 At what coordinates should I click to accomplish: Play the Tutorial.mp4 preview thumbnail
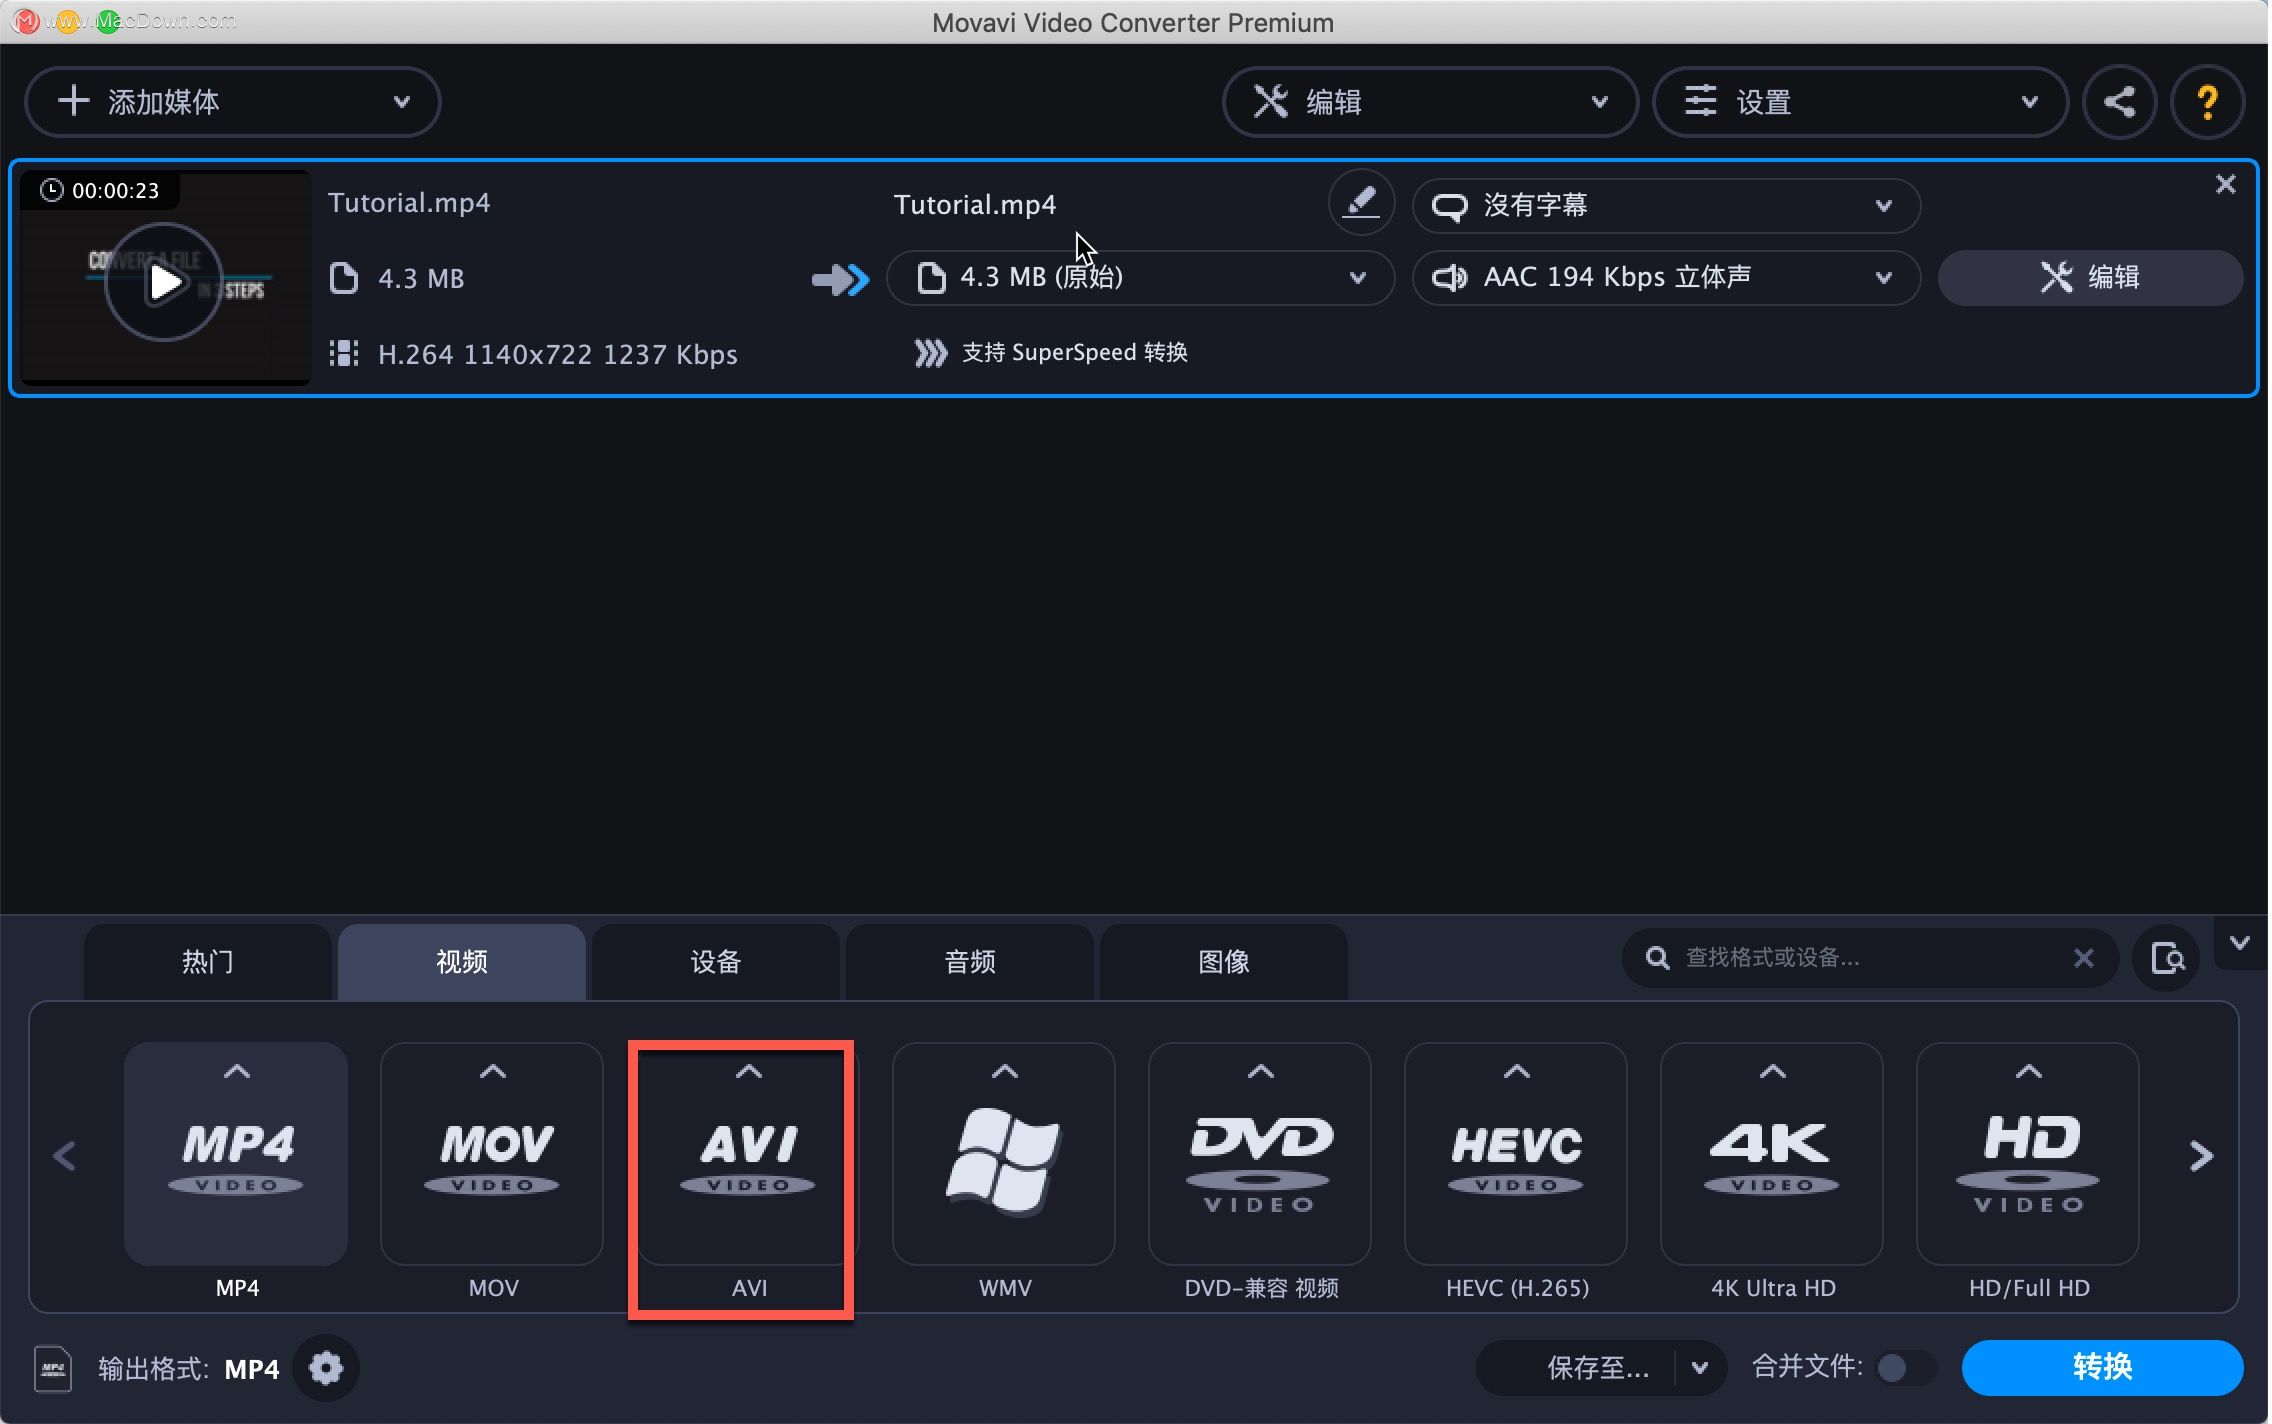tap(165, 282)
